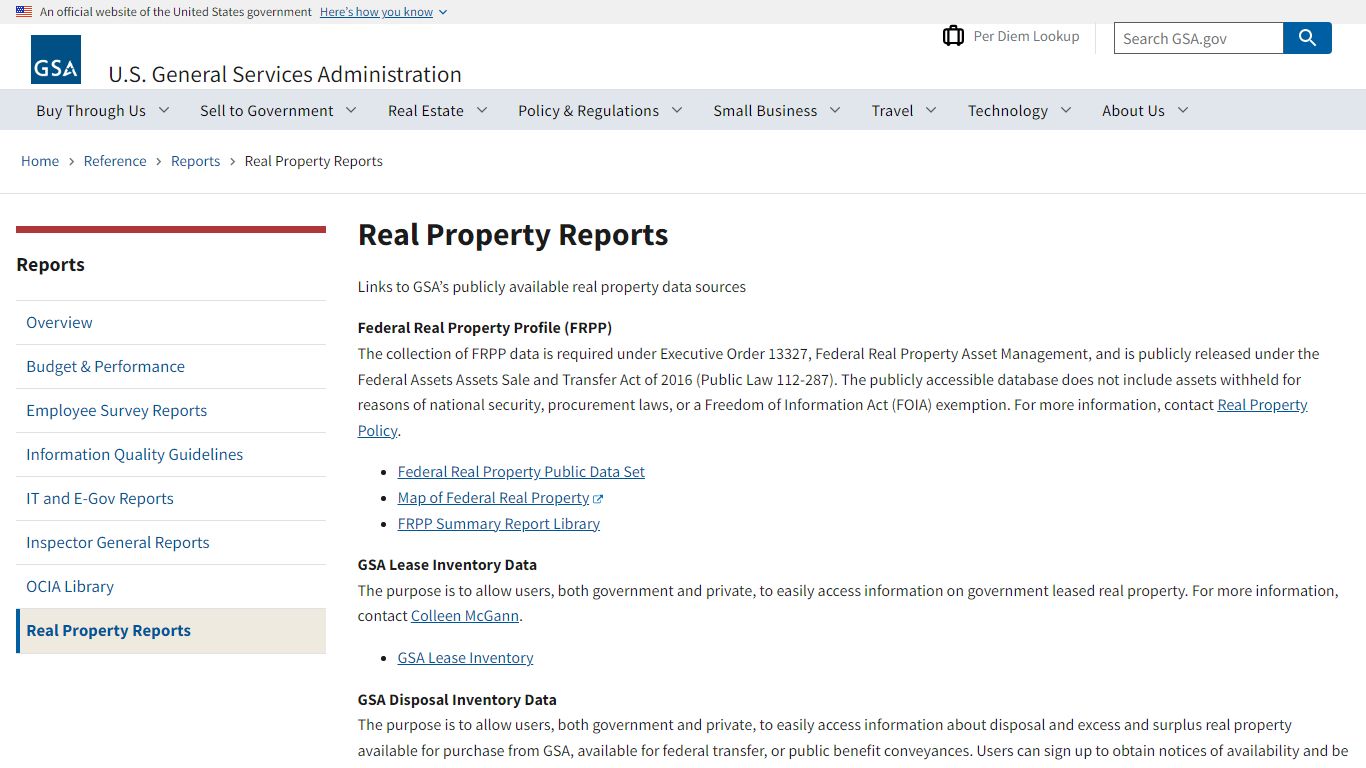Open the Sell to Government menu
Viewport: 1366px width, 768px height.
coord(278,110)
